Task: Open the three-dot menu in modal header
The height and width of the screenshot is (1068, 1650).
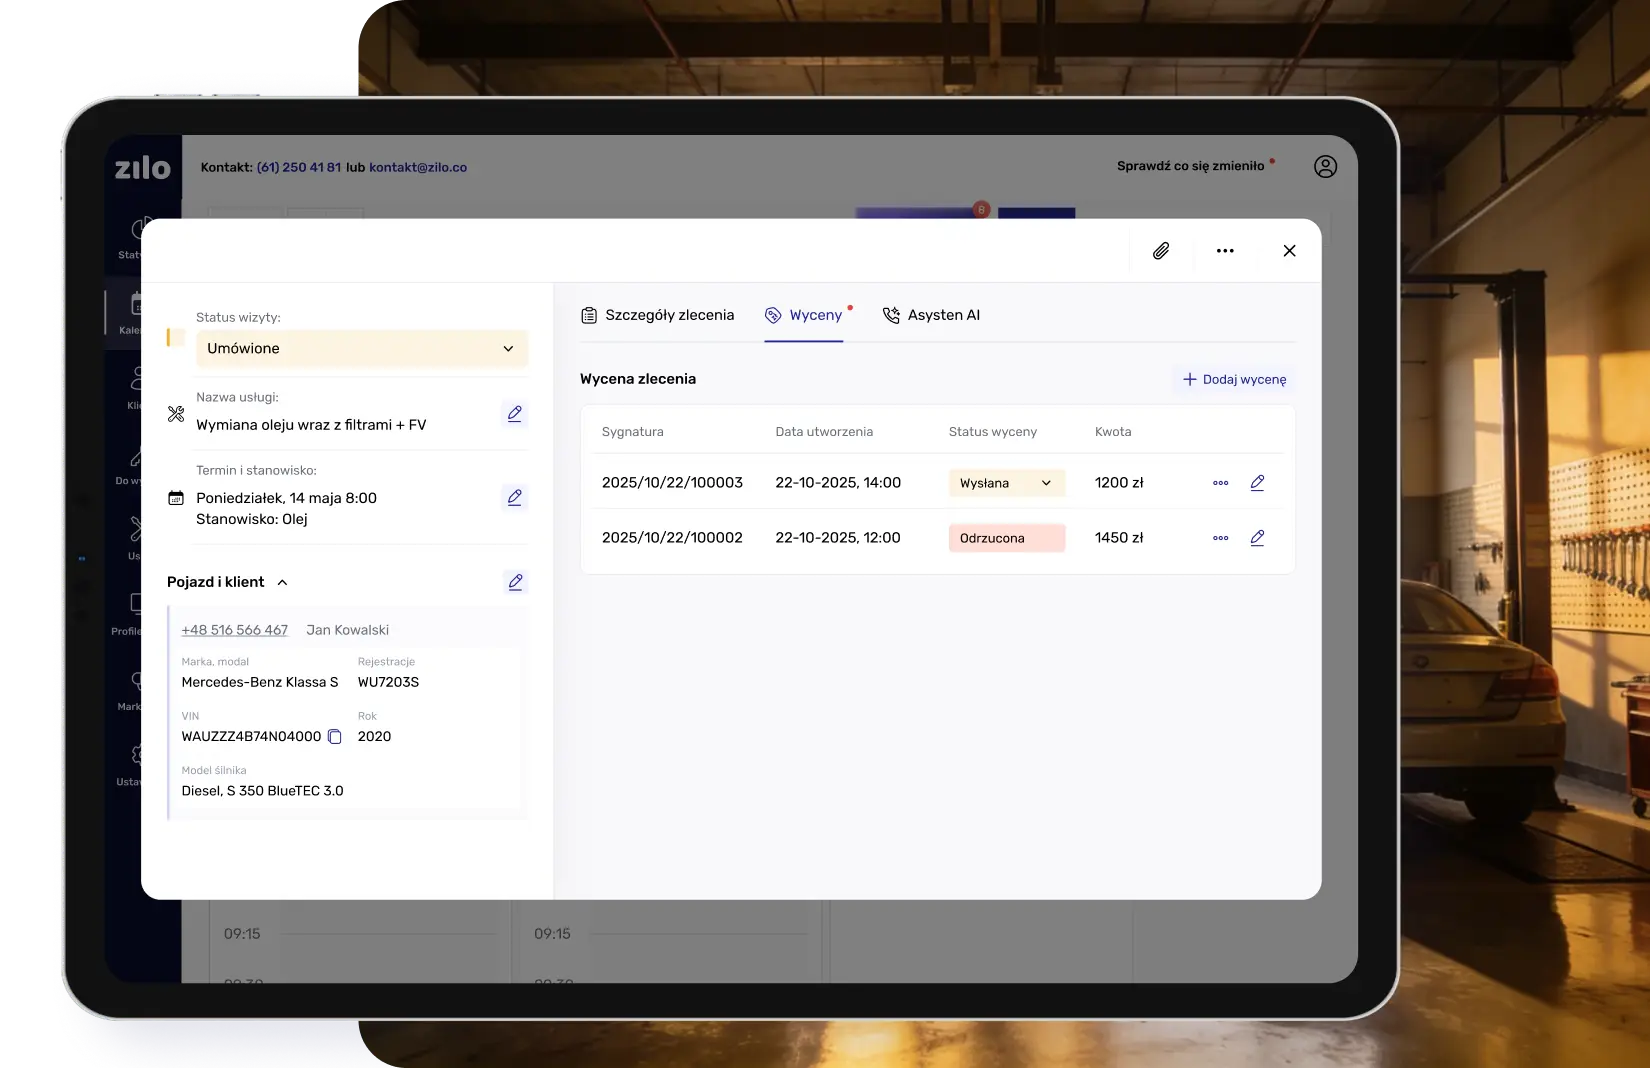Action: click(x=1225, y=251)
